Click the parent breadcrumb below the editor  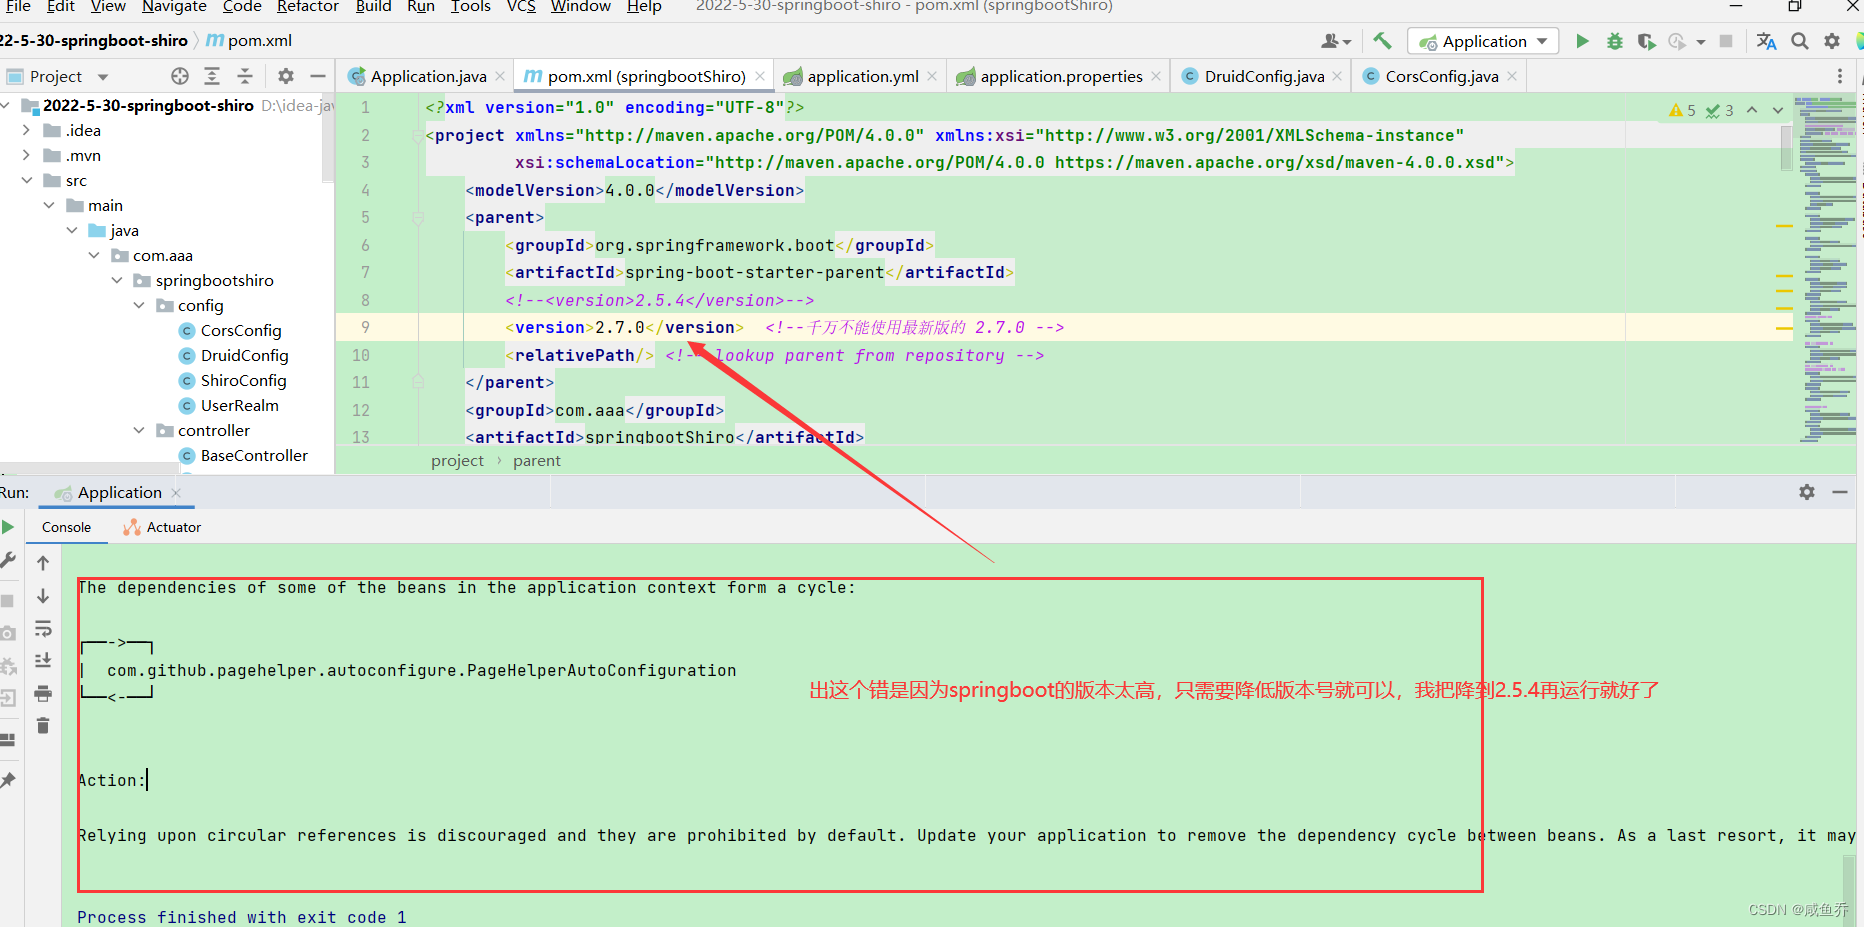(536, 460)
